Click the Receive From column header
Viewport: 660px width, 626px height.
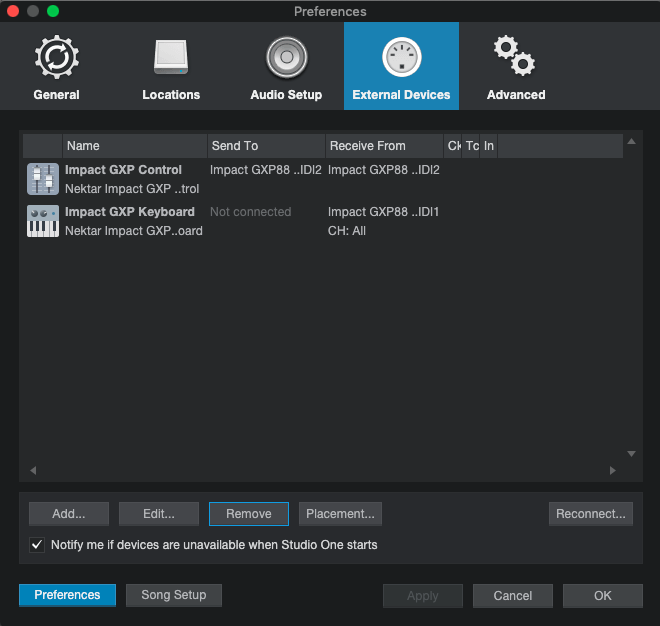pos(384,146)
